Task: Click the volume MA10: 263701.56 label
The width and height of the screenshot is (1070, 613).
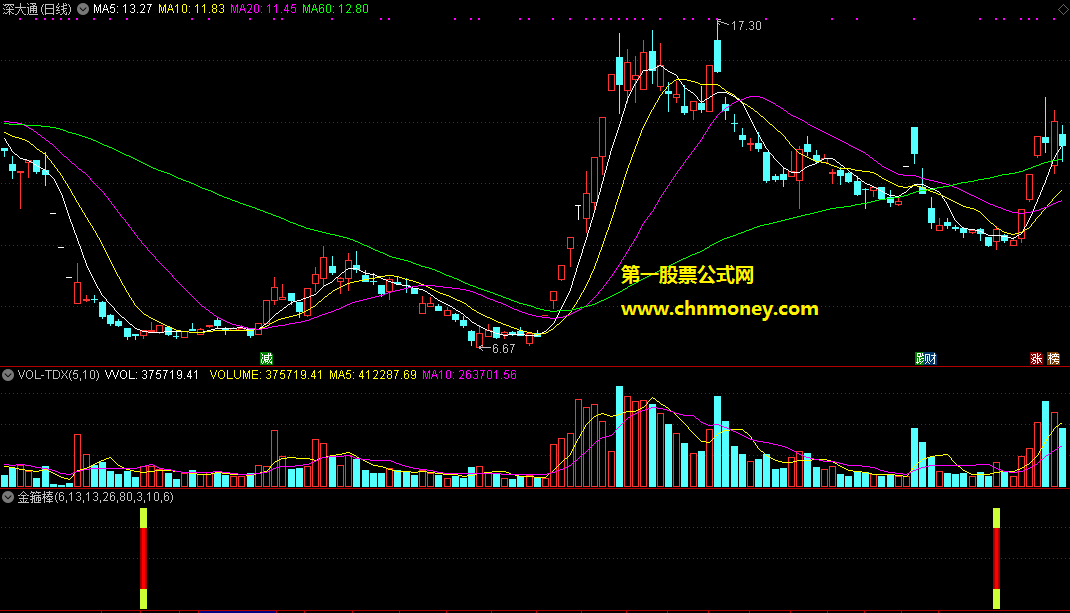Action: (469, 375)
